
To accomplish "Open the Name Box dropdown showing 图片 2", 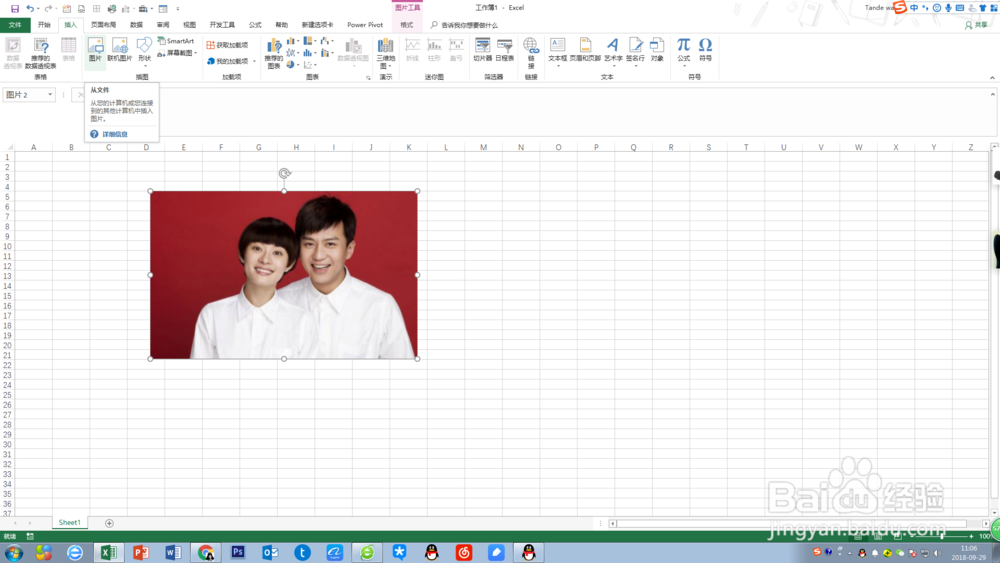I will pyautogui.click(x=50, y=94).
